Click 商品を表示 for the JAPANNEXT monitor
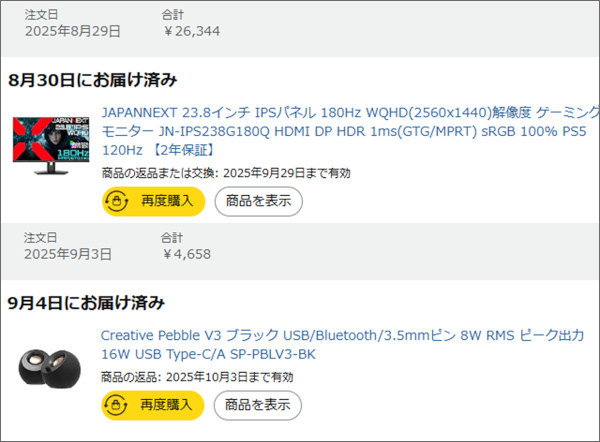Image resolution: width=600 pixels, height=442 pixels. pyautogui.click(x=258, y=201)
